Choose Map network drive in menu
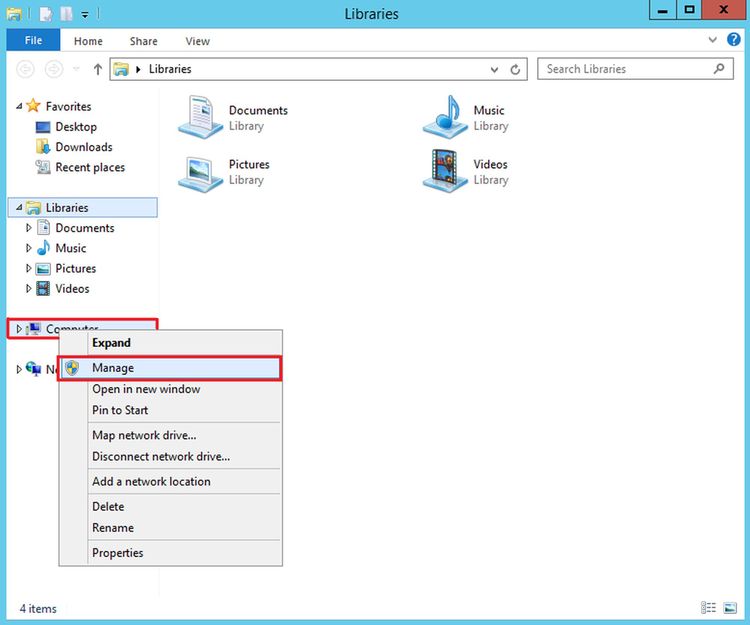This screenshot has height=625, width=750. tap(144, 435)
